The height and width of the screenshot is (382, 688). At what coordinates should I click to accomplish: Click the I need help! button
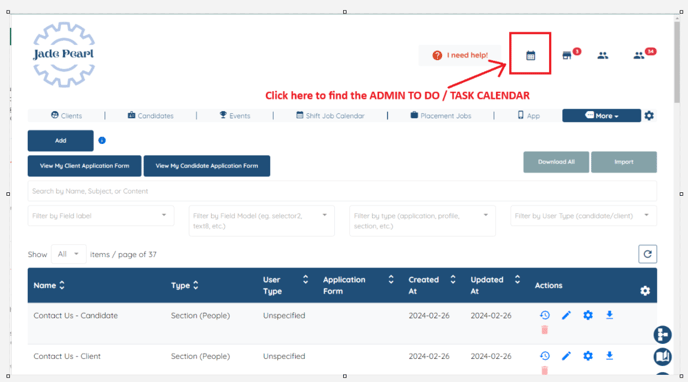459,55
